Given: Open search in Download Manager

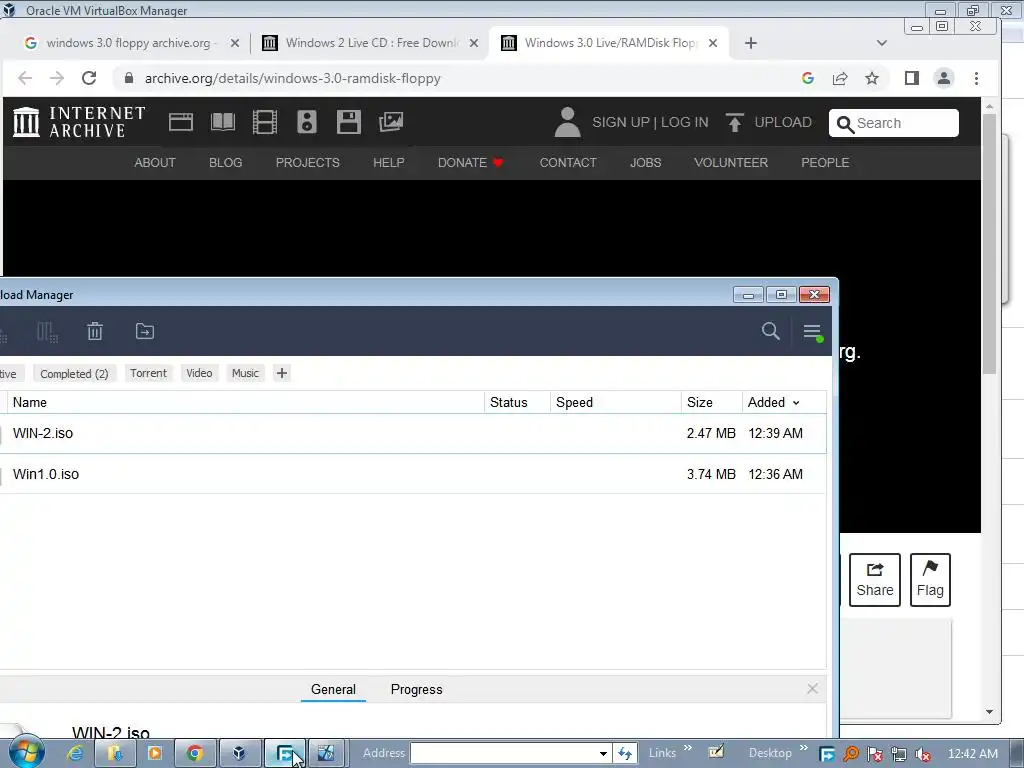Looking at the screenshot, I should point(771,331).
